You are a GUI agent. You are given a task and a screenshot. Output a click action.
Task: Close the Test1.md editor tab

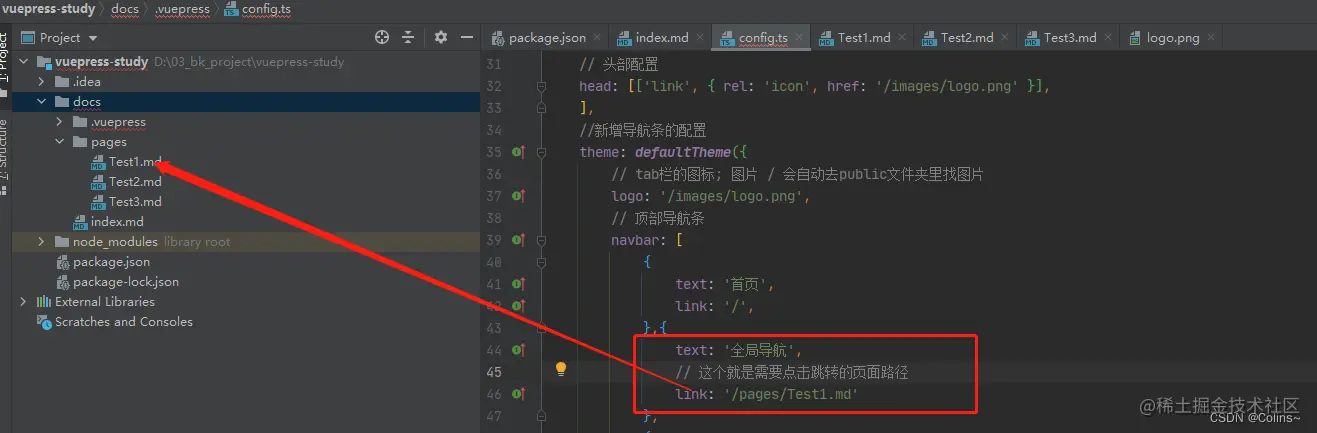pos(902,38)
